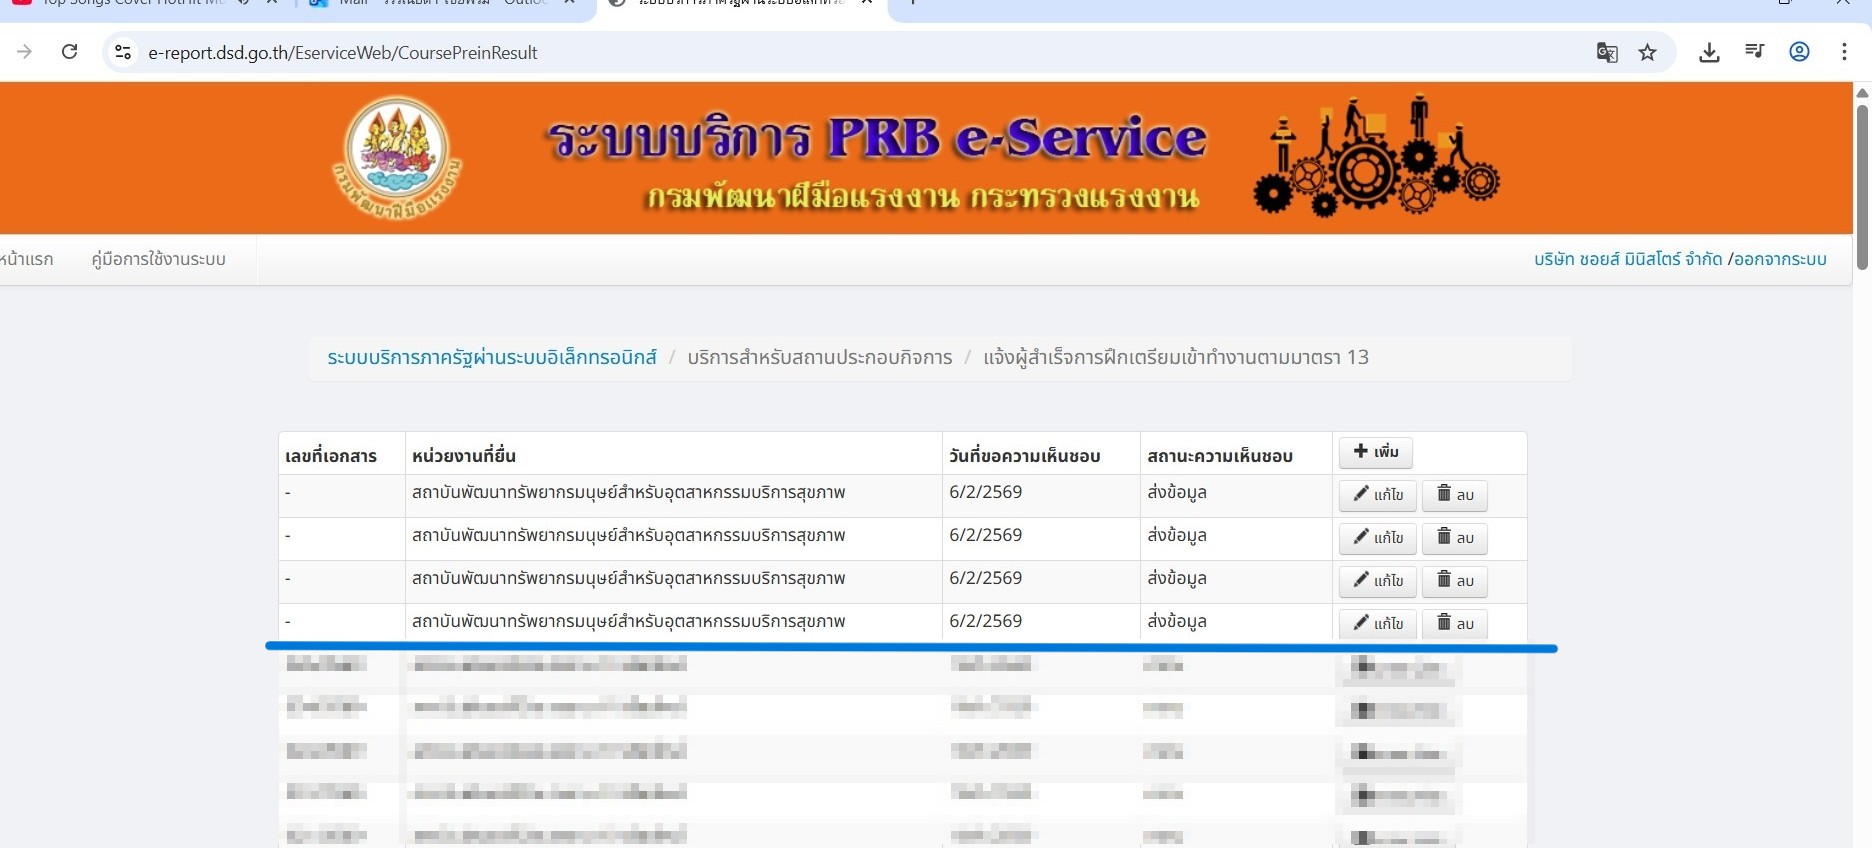The height and width of the screenshot is (848, 1872).
Task: Open the Chrome three-dot menu
Action: (x=1844, y=52)
